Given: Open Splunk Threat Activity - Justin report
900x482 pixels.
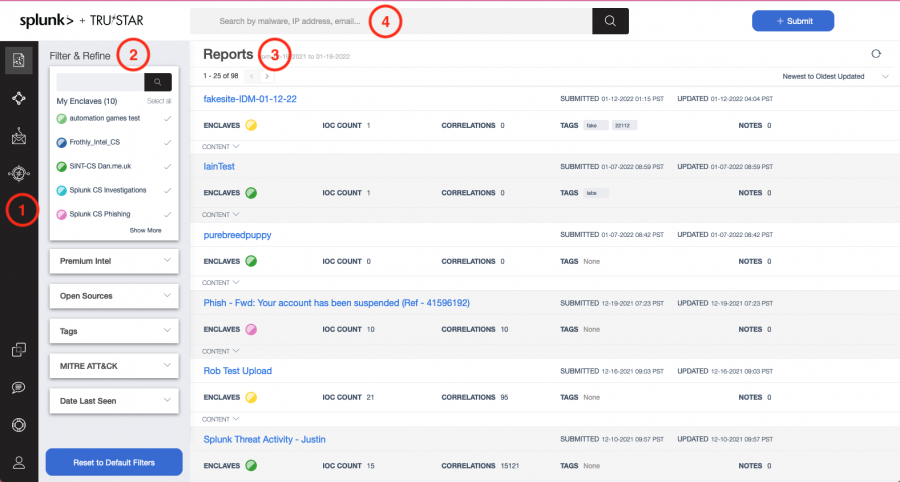Looking at the screenshot, I should [264, 439].
